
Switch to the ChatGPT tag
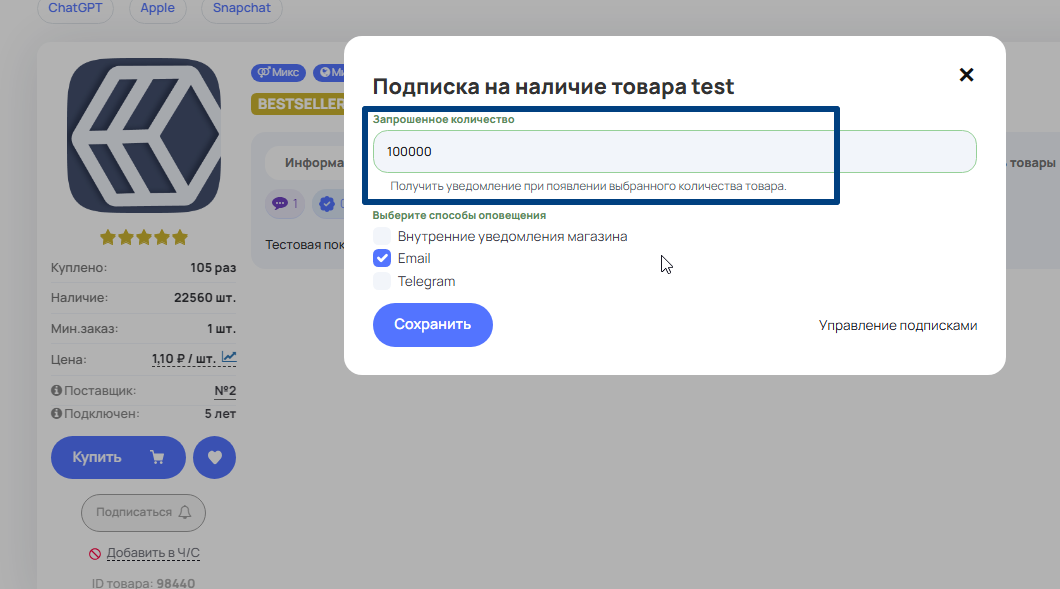pyautogui.click(x=75, y=8)
